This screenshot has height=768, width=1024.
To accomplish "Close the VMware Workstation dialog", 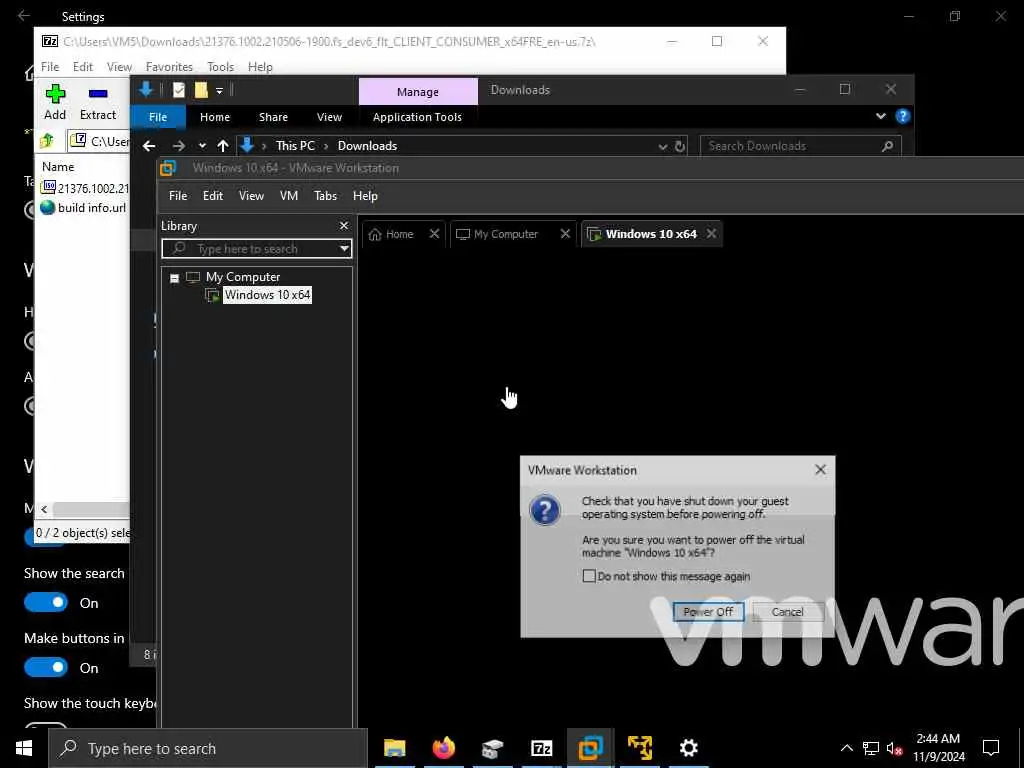I will (x=820, y=470).
